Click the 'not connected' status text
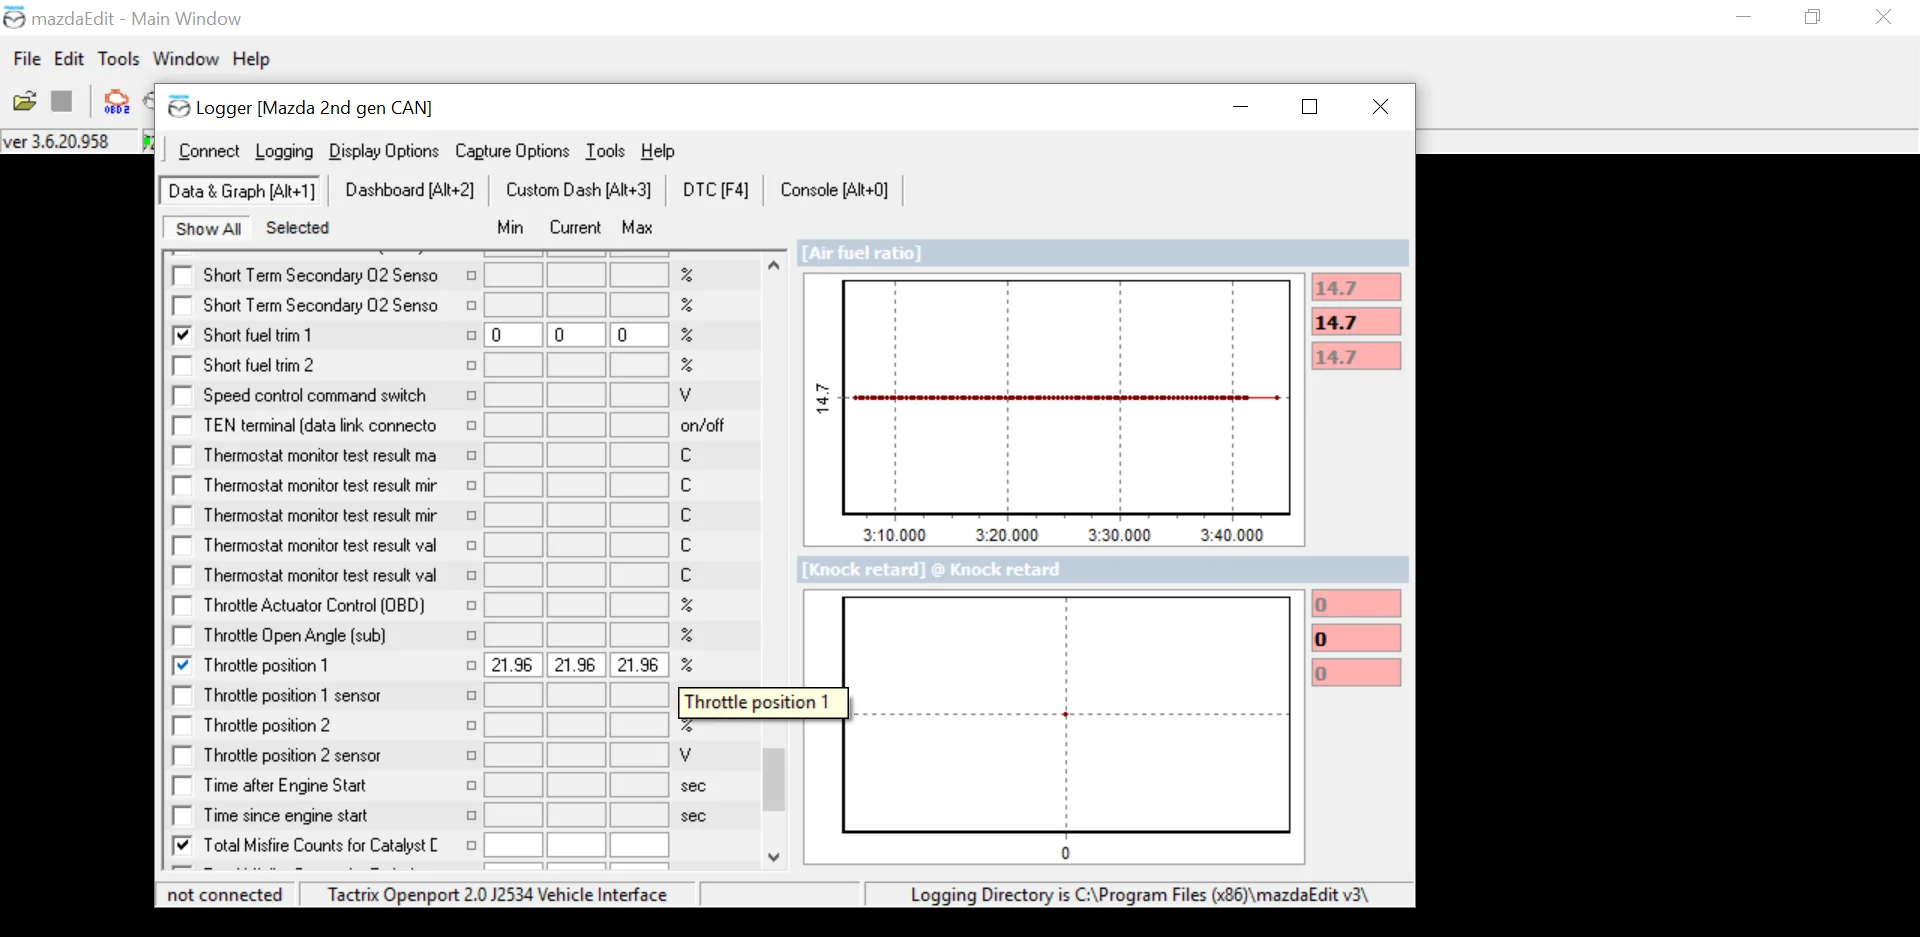Image resolution: width=1920 pixels, height=937 pixels. tap(225, 895)
